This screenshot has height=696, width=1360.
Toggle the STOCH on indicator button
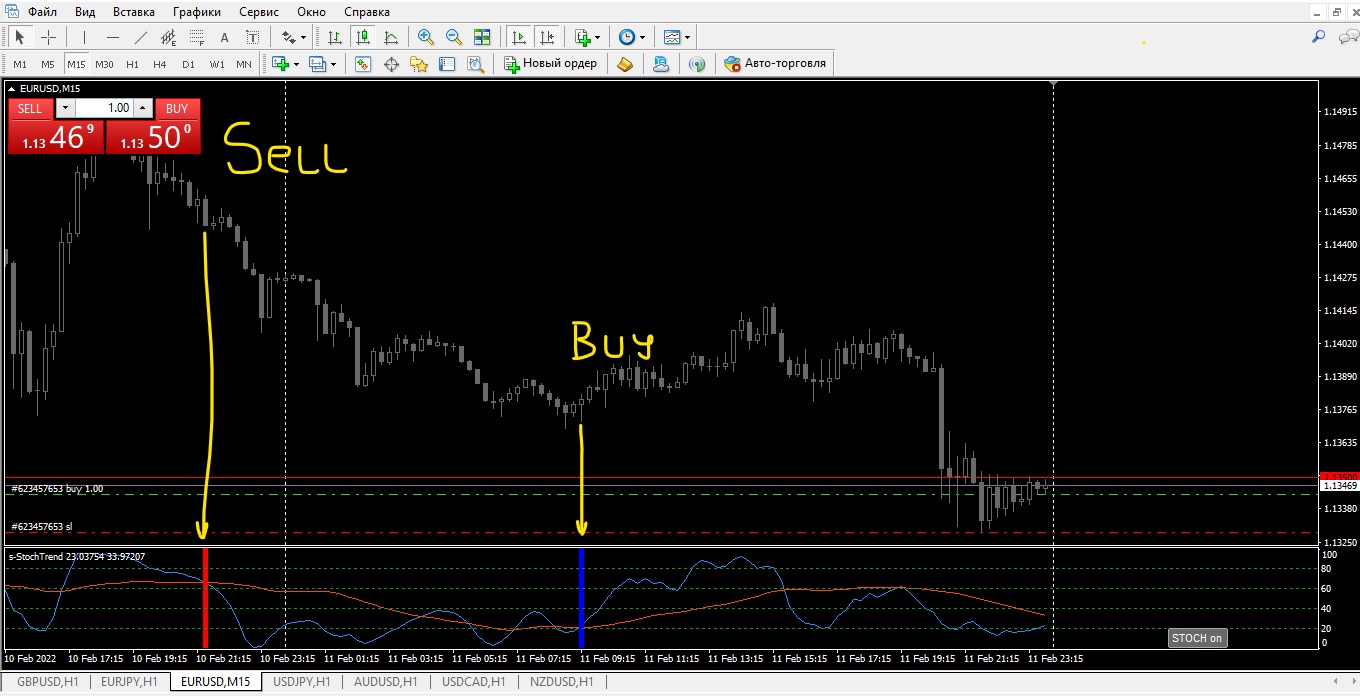tap(1197, 638)
